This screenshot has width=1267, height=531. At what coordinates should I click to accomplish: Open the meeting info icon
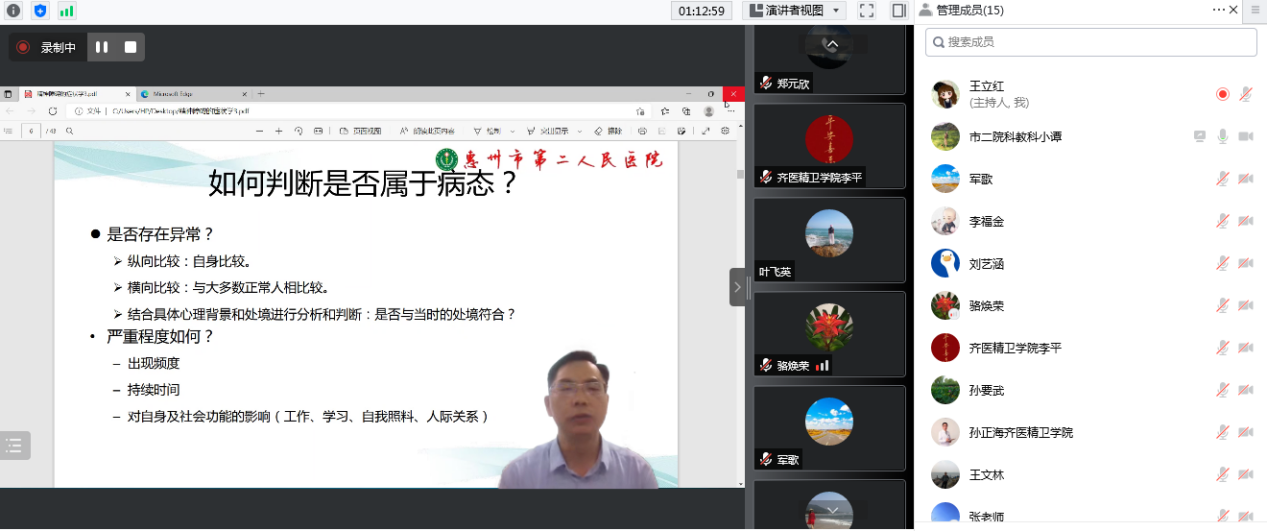click(13, 11)
